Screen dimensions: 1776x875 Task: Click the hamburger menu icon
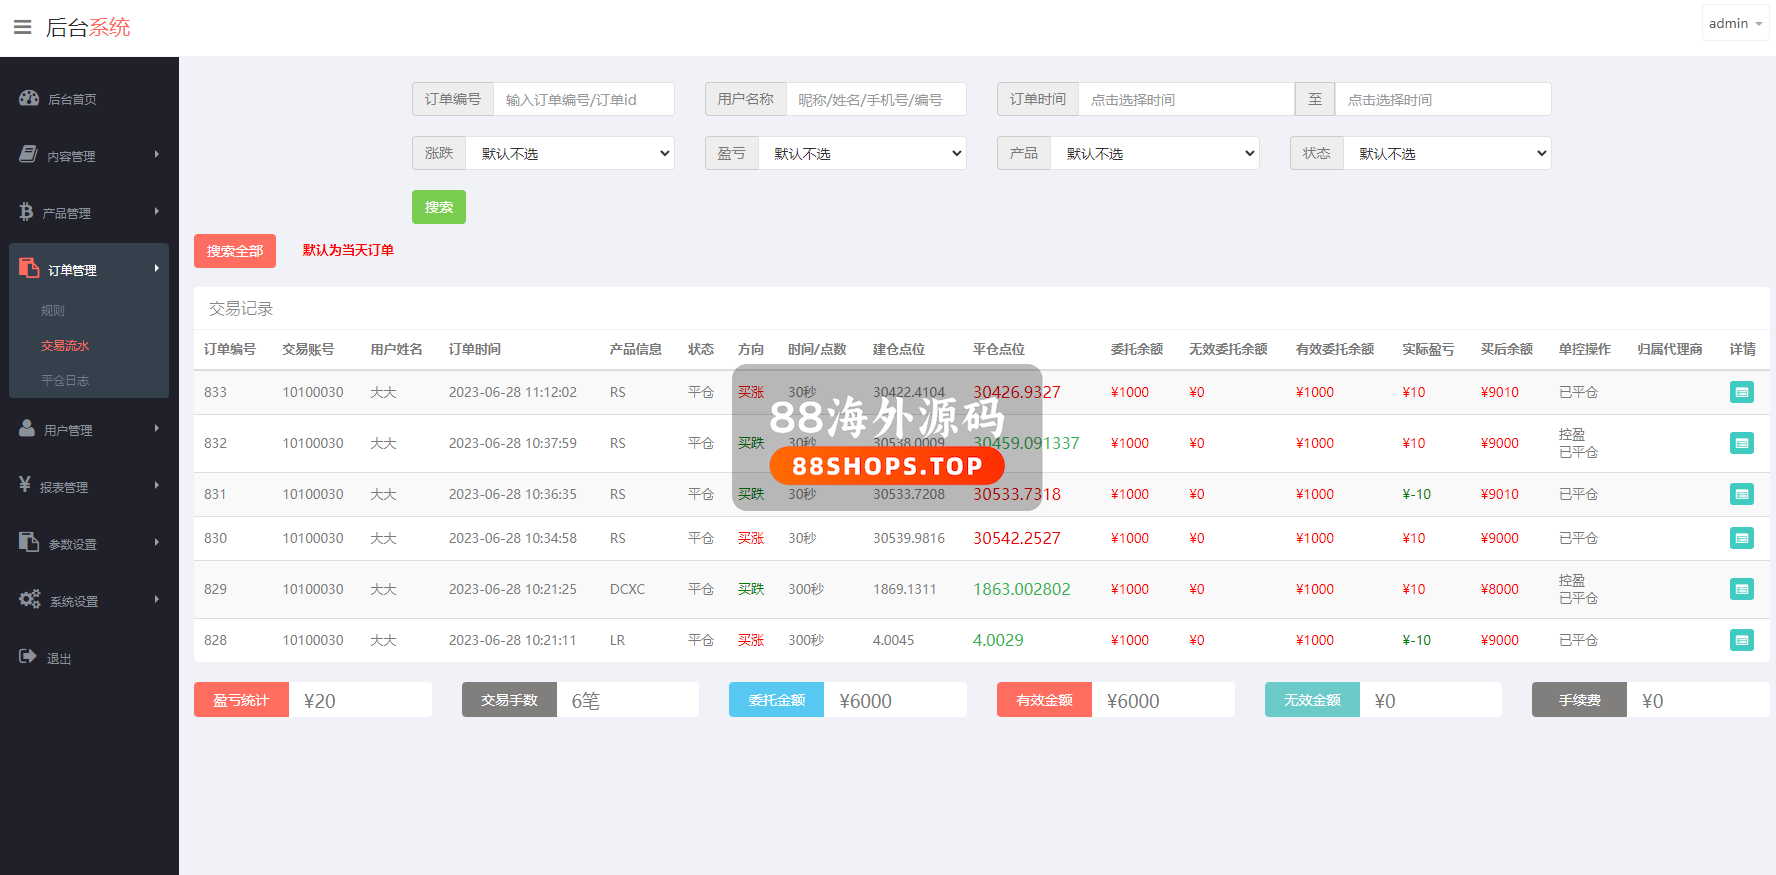pyautogui.click(x=22, y=27)
